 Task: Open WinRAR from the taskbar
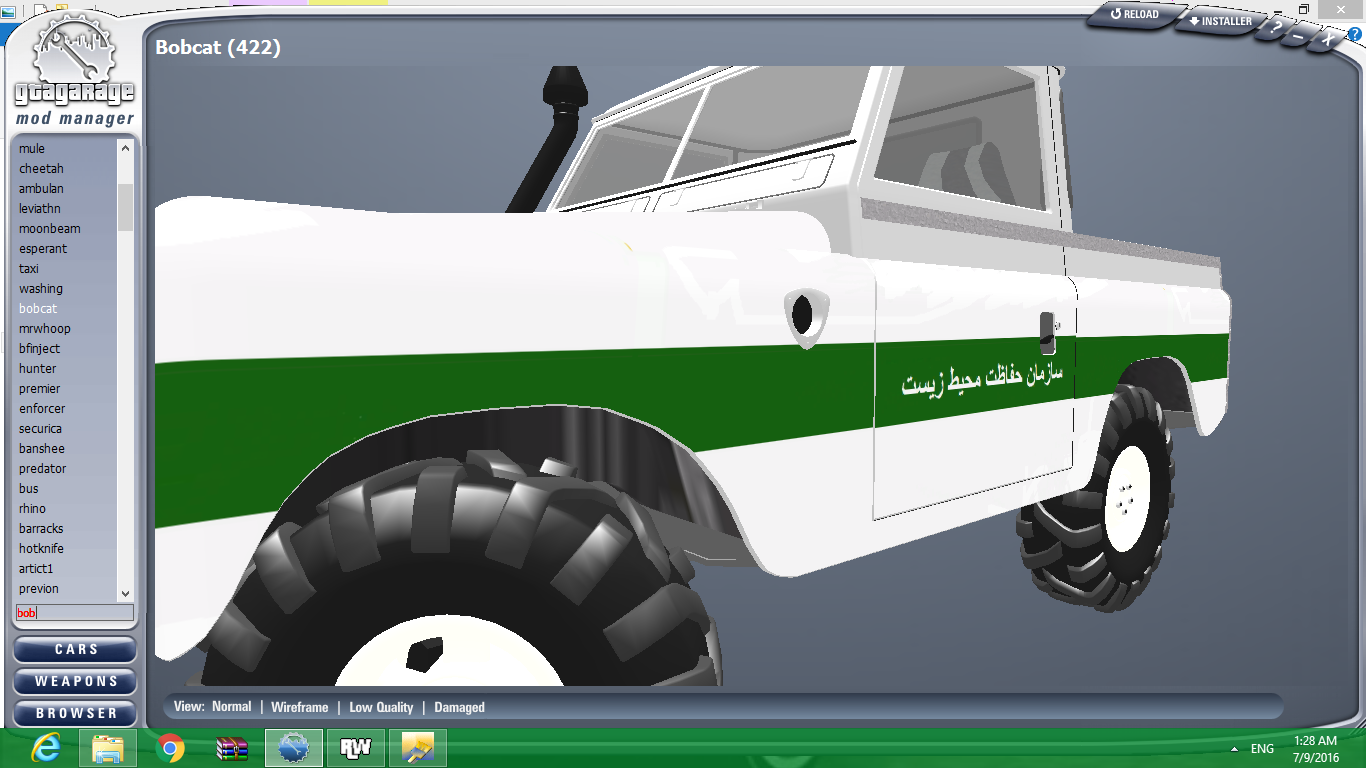point(232,748)
